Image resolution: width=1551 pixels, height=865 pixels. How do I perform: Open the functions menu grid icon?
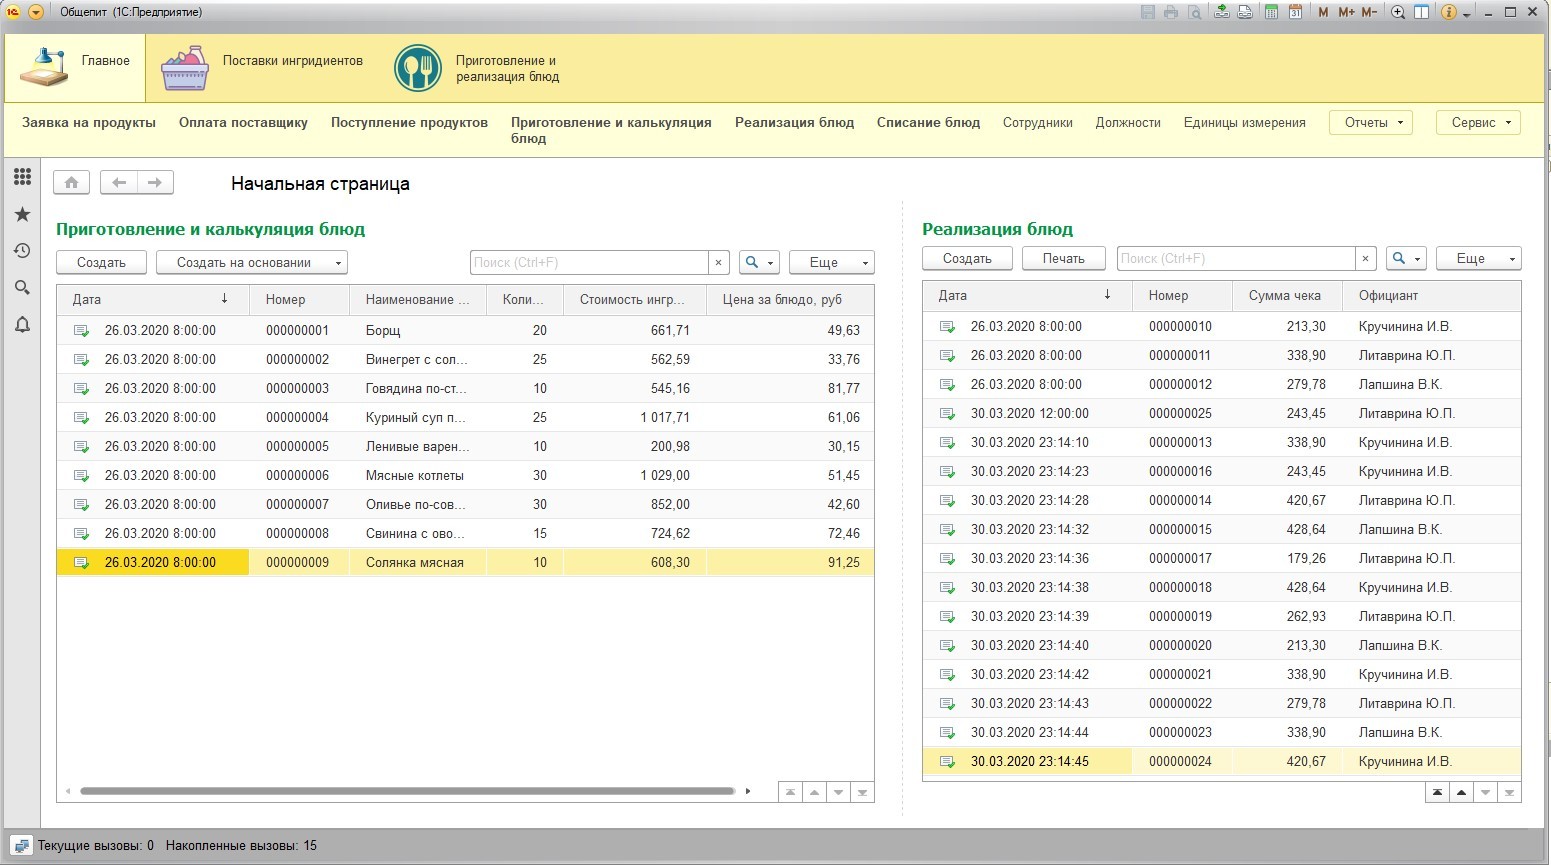tap(22, 177)
